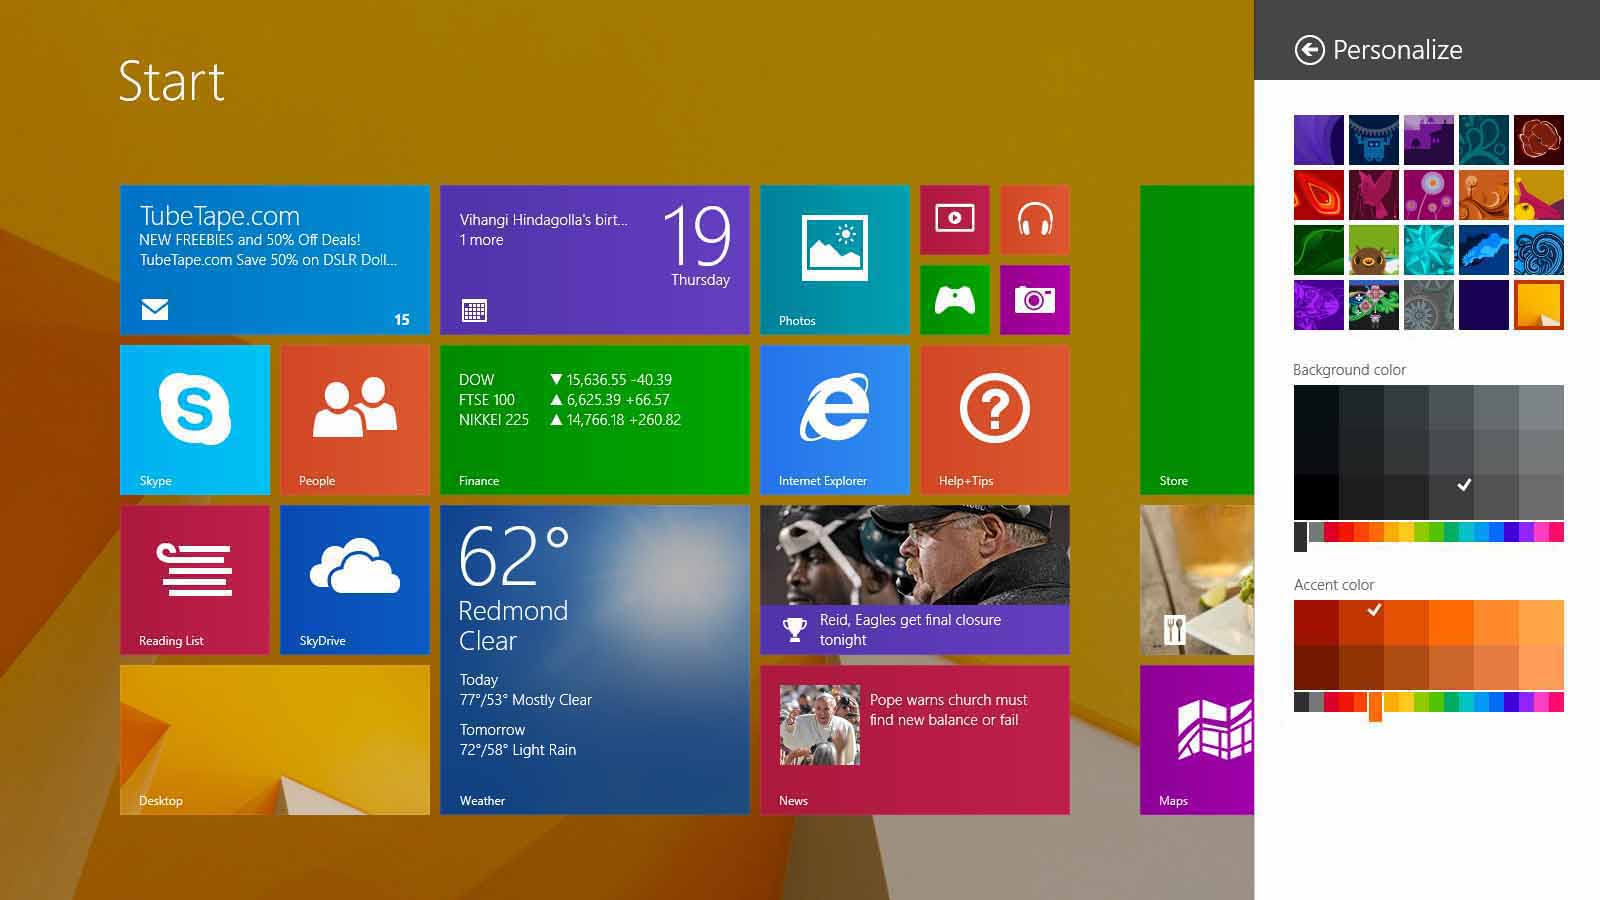Choose the cyan star flower background design

(x=1429, y=250)
